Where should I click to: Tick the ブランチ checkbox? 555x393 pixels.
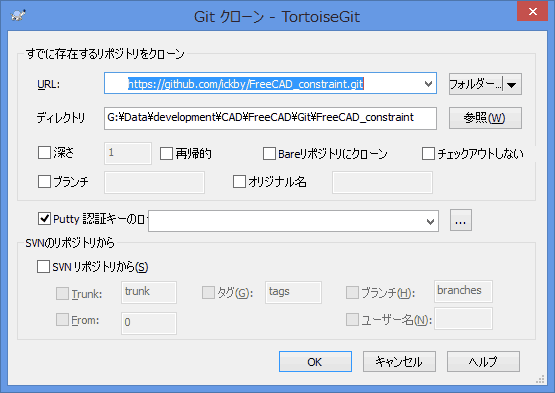[x=44, y=182]
